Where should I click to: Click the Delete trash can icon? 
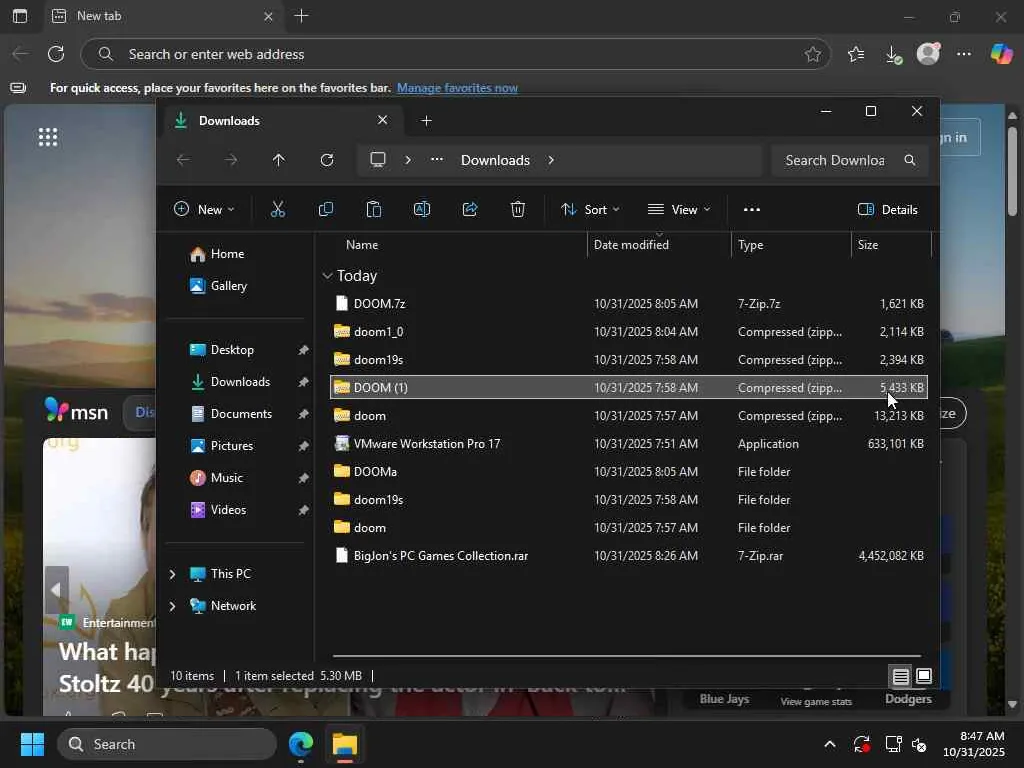click(517, 209)
